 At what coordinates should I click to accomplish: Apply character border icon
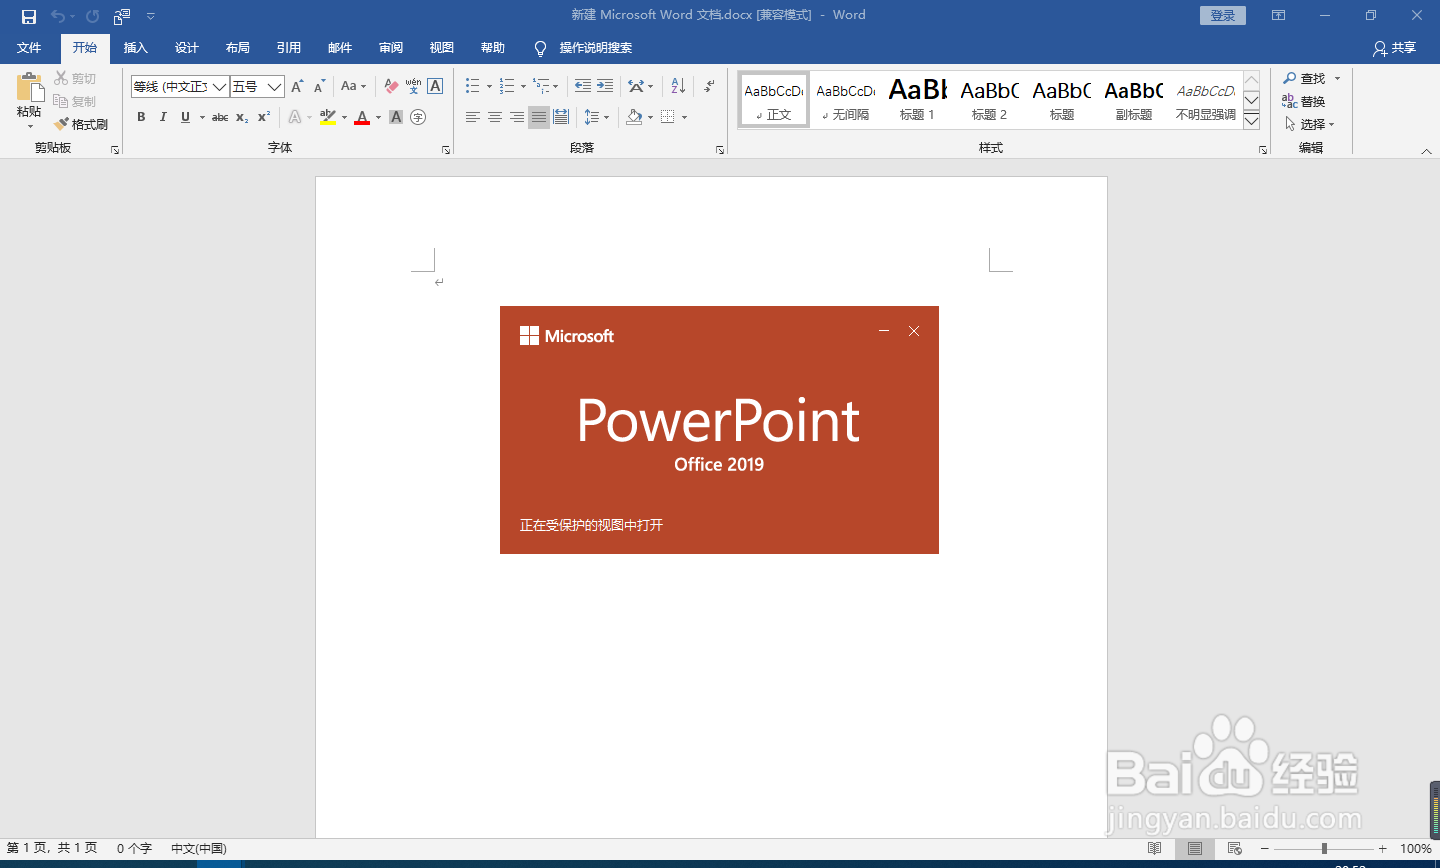click(435, 86)
